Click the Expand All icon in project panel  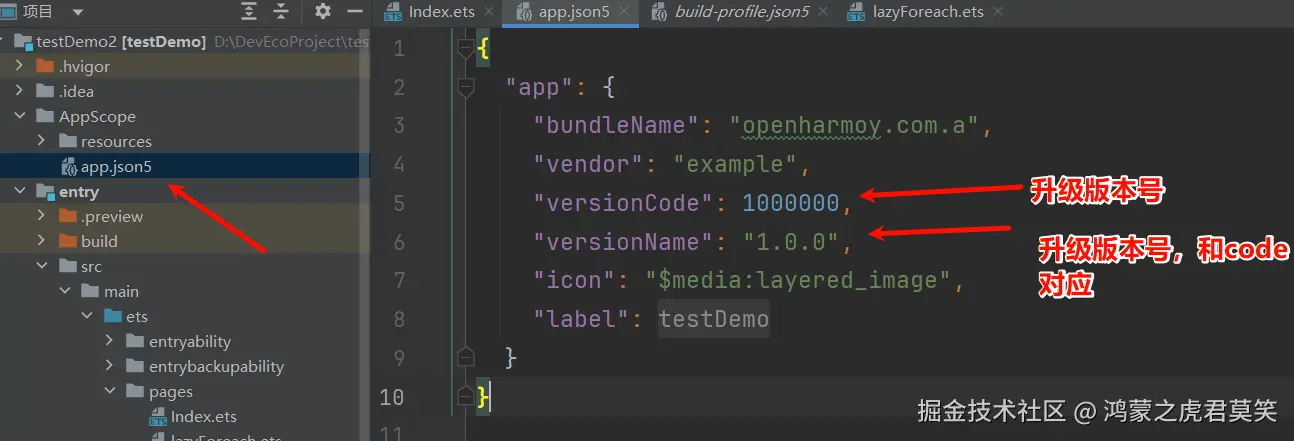[249, 12]
